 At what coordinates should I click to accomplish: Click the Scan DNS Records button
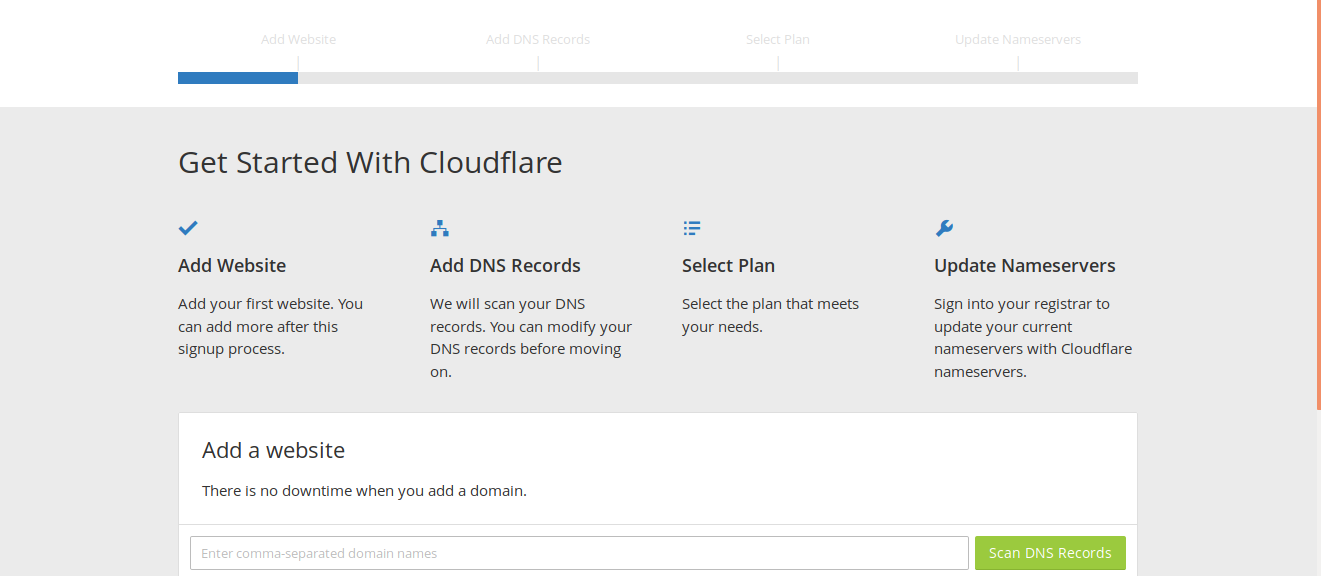(1050, 553)
